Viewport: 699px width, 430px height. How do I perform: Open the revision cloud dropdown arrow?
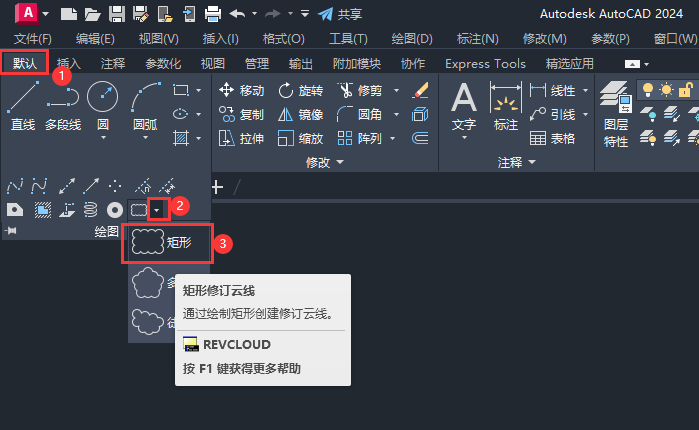point(157,210)
